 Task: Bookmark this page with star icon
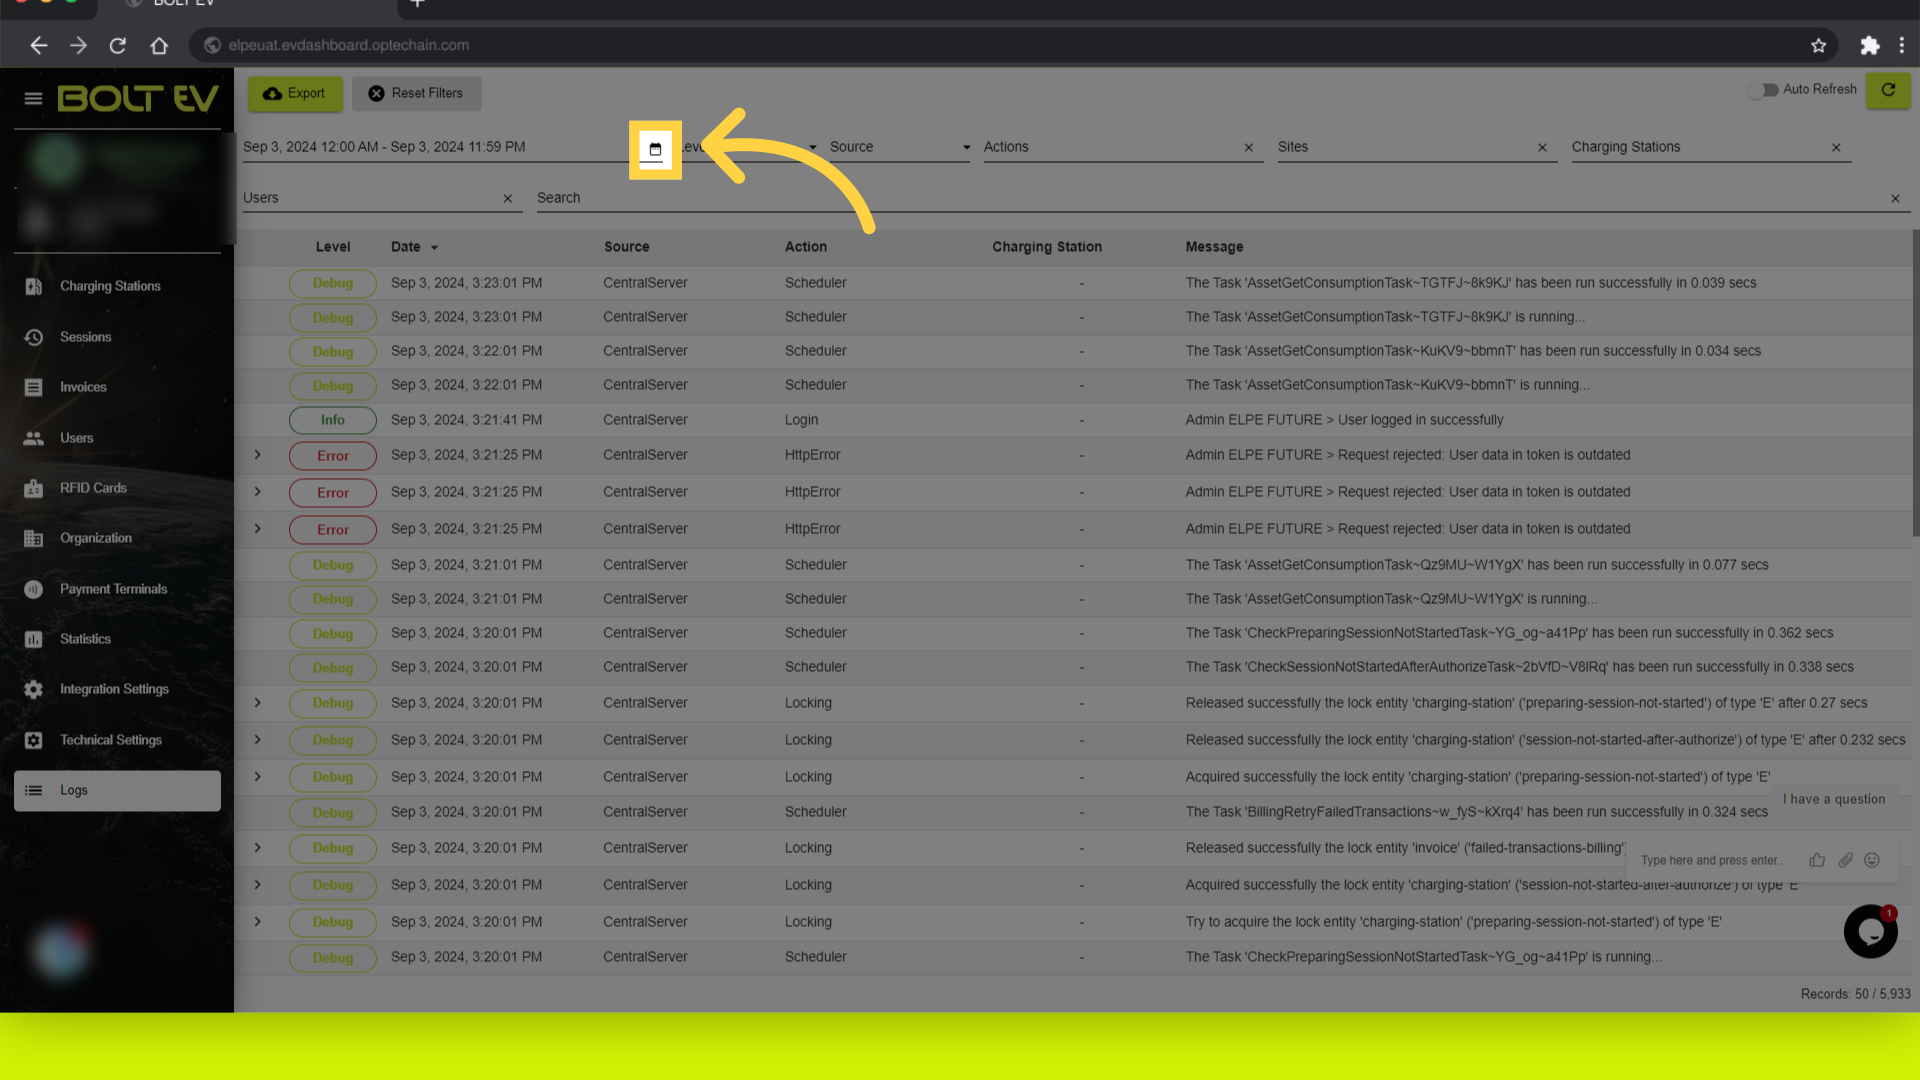[1818, 45]
